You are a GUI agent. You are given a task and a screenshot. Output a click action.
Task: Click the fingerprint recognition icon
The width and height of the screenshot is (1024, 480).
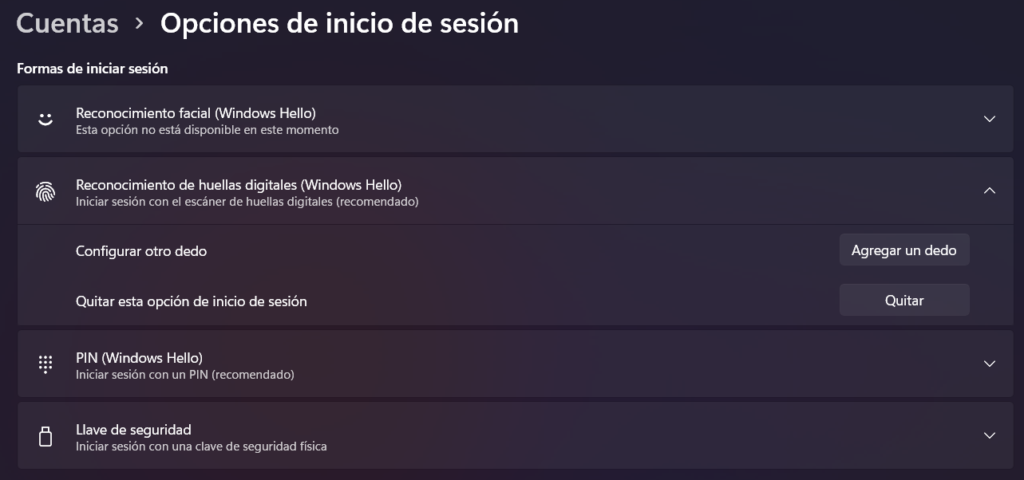pos(45,192)
